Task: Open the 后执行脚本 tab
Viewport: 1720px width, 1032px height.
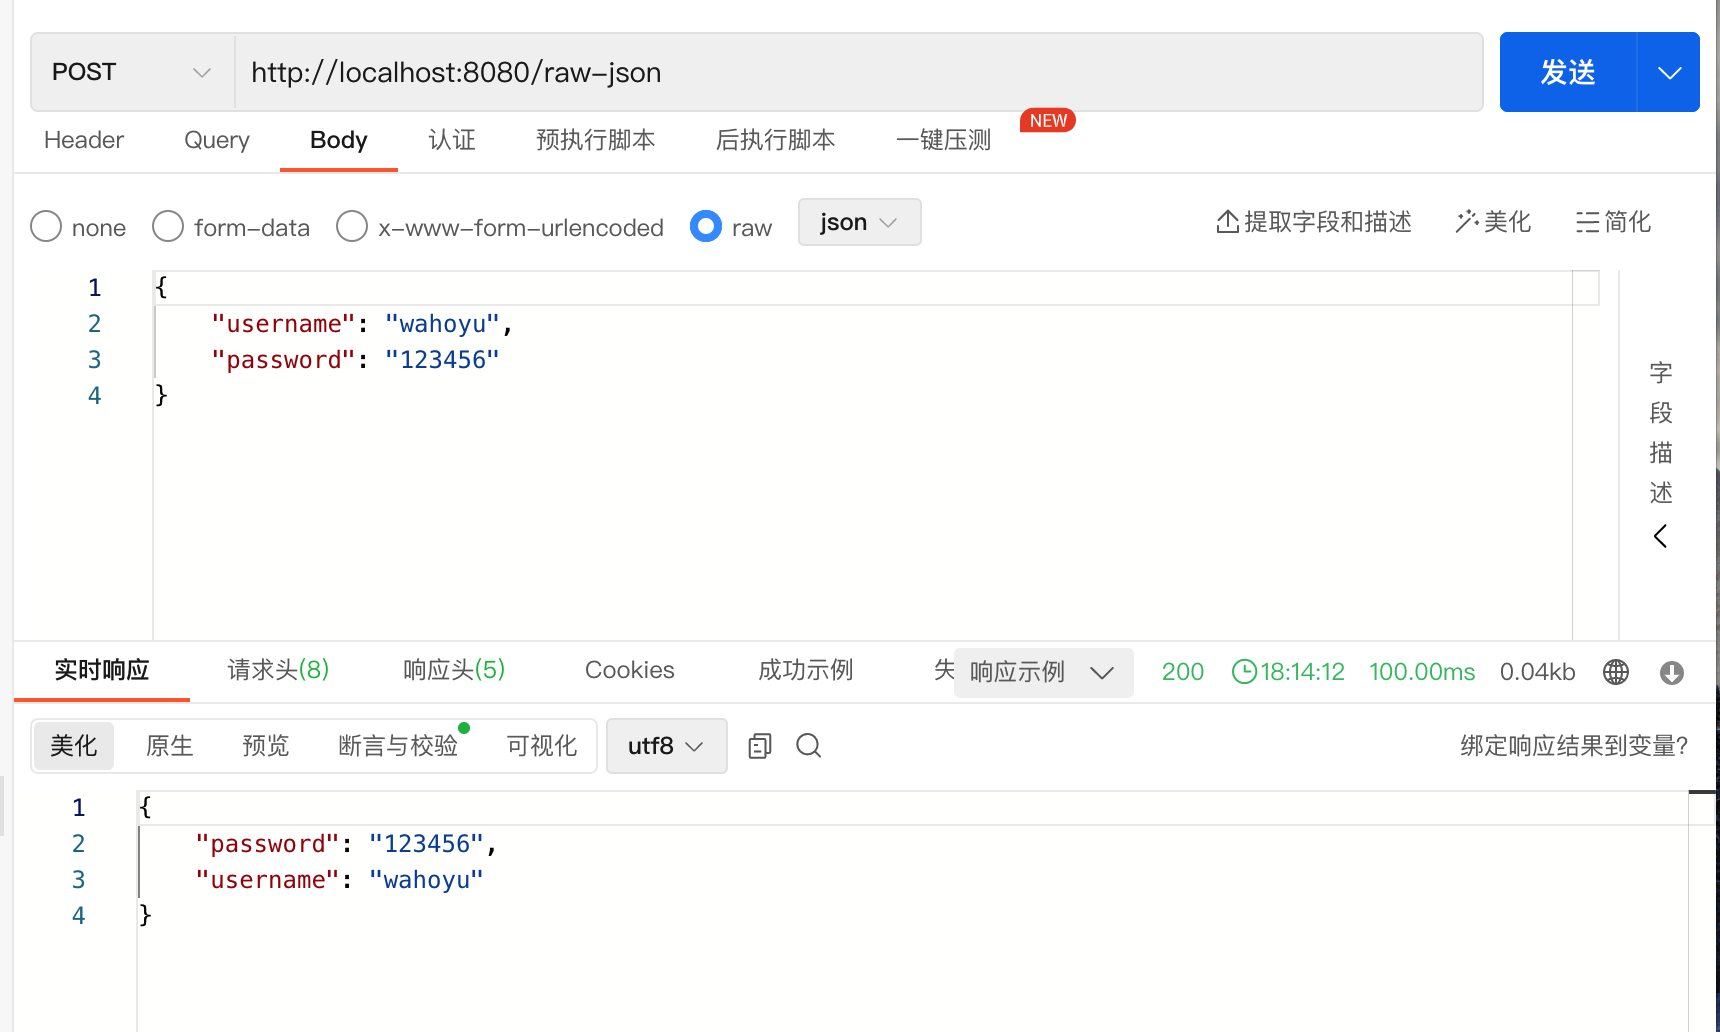Action: 776,140
